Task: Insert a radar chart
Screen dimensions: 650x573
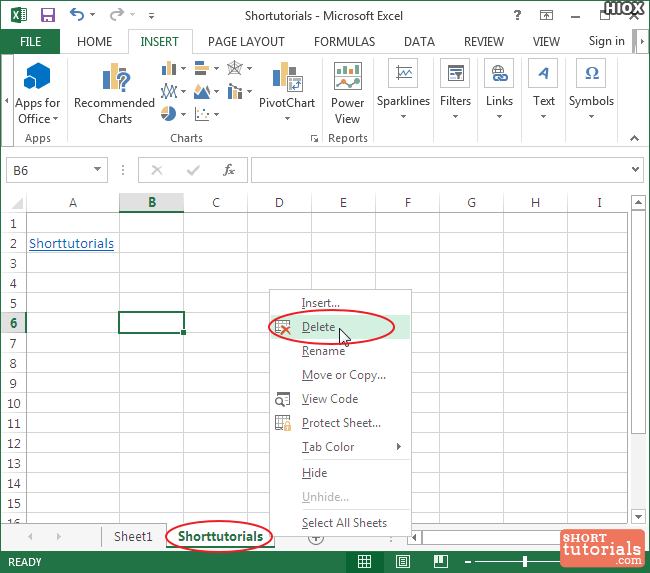Action: [x=235, y=68]
